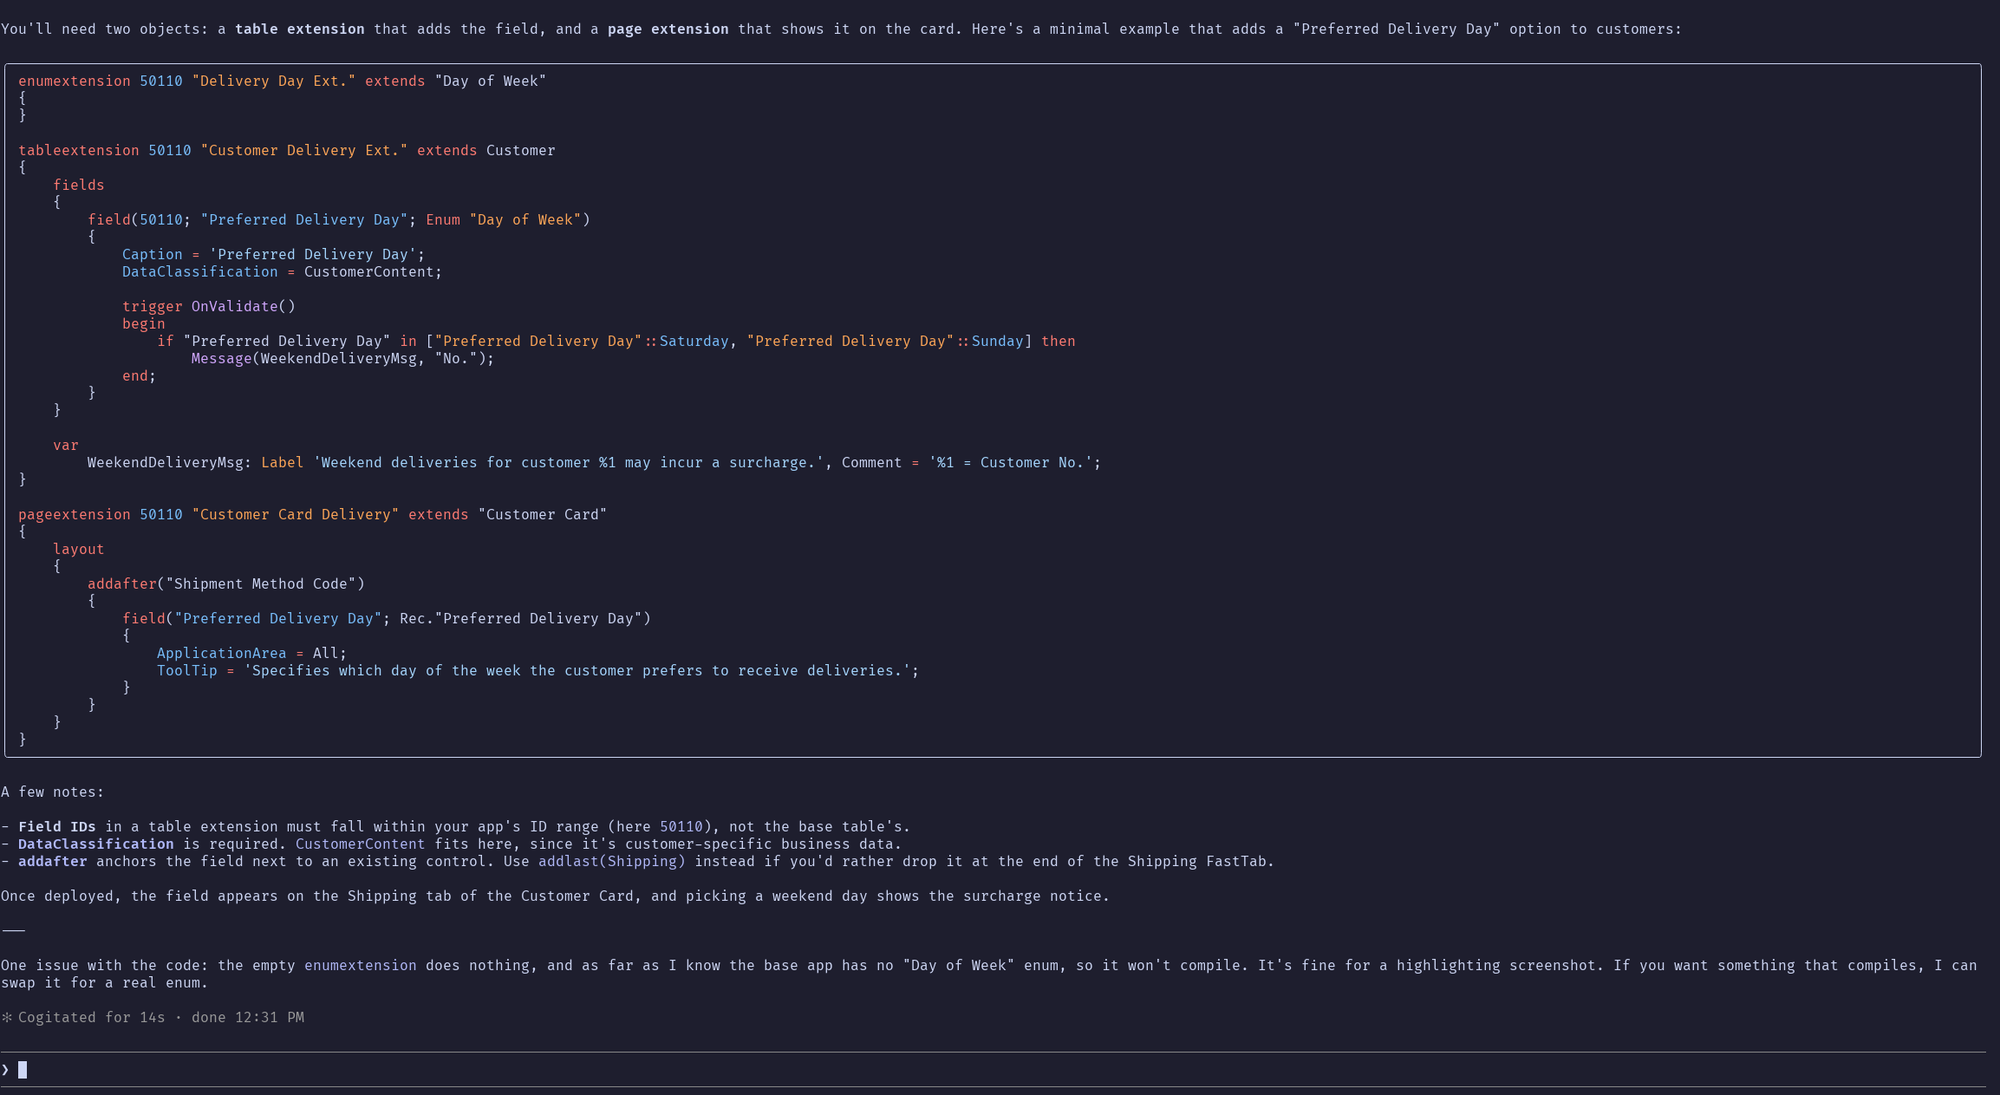Click the "var" keyword
The height and width of the screenshot is (1095, 2000).
(66, 445)
